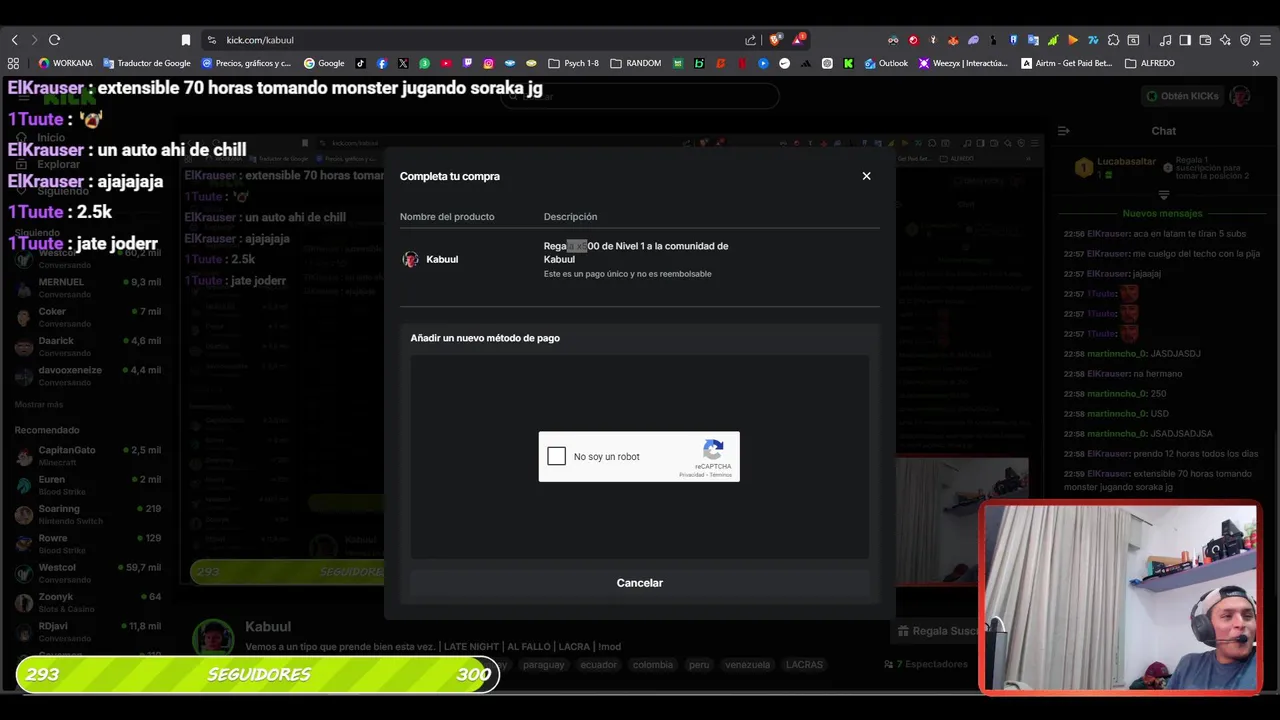1280x720 pixels.
Task: Open the Instagram bookmark icon
Action: click(x=488, y=63)
